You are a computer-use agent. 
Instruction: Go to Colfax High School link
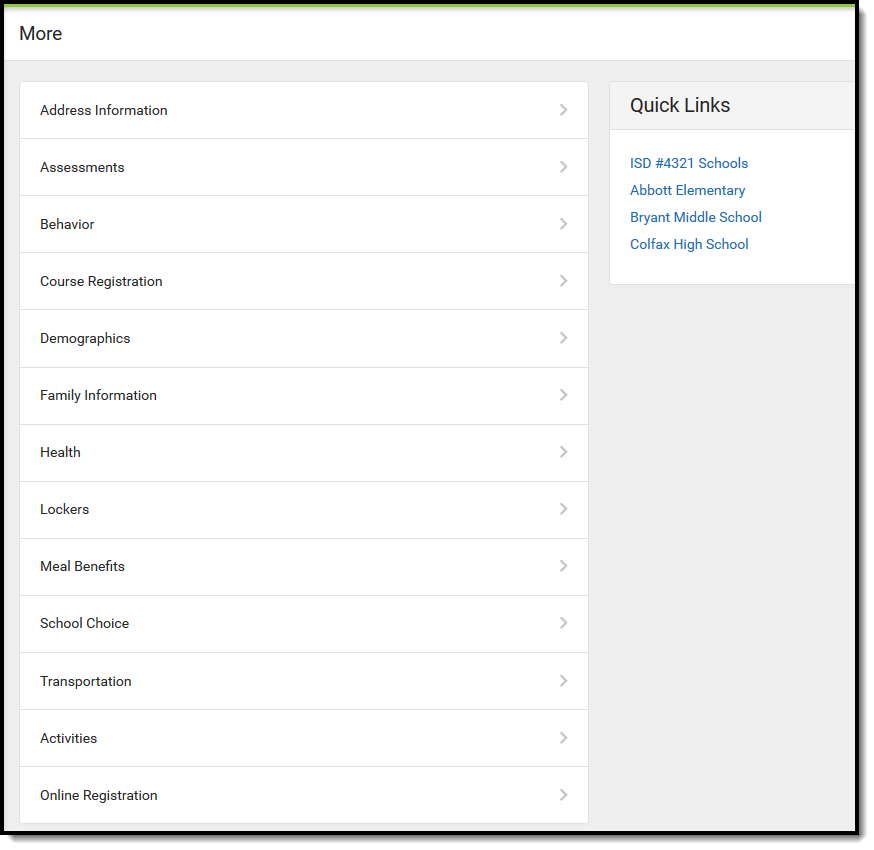point(689,244)
